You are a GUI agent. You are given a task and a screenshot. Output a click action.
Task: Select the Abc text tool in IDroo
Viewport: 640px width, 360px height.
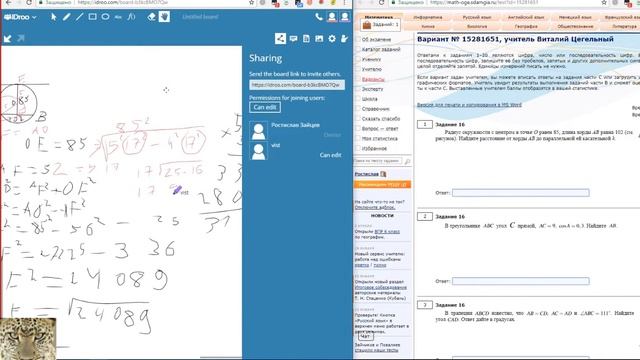(x=118, y=17)
